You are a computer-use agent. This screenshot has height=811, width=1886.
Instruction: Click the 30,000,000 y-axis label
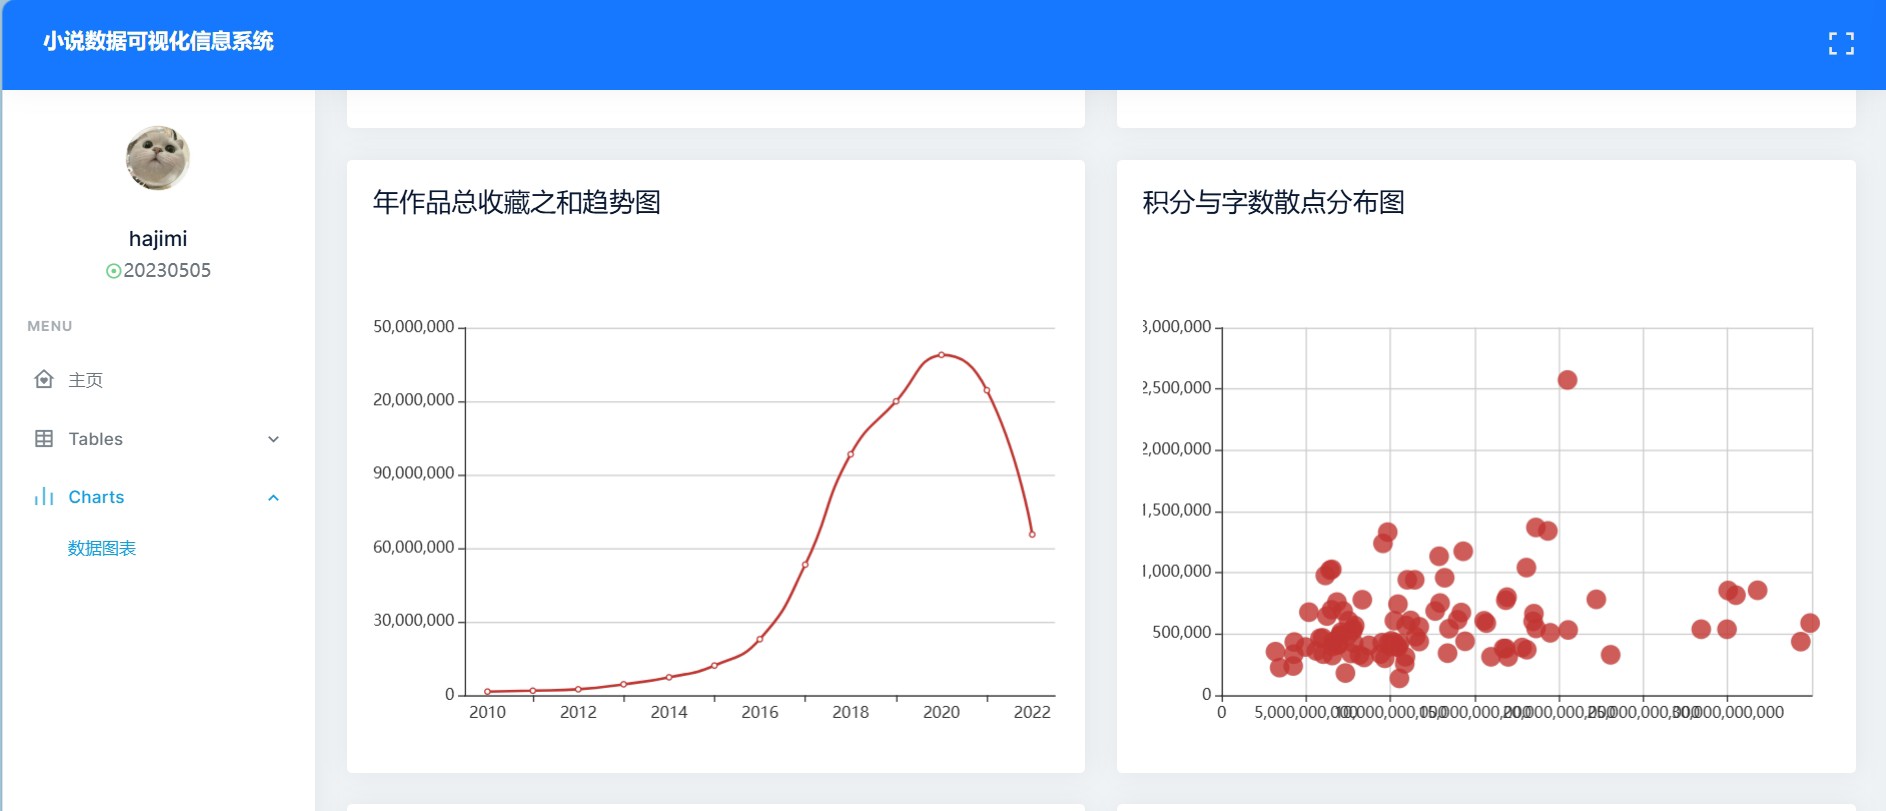pyautogui.click(x=414, y=620)
